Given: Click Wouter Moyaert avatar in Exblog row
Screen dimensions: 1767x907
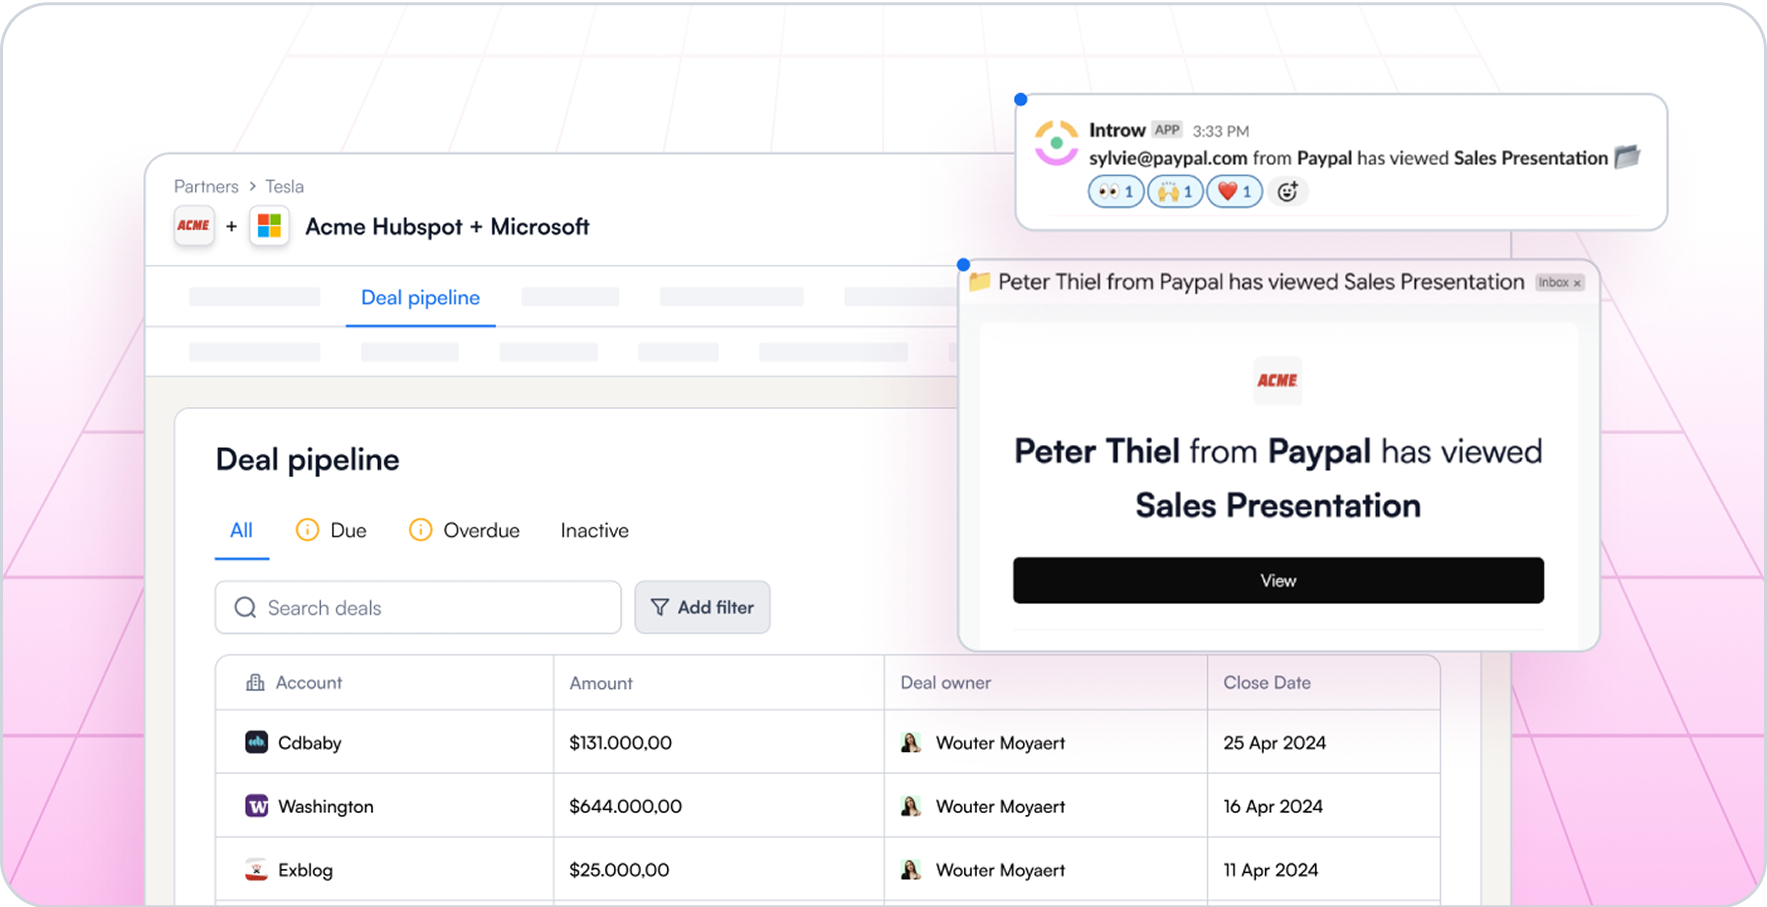Looking at the screenshot, I should pyautogui.click(x=911, y=870).
